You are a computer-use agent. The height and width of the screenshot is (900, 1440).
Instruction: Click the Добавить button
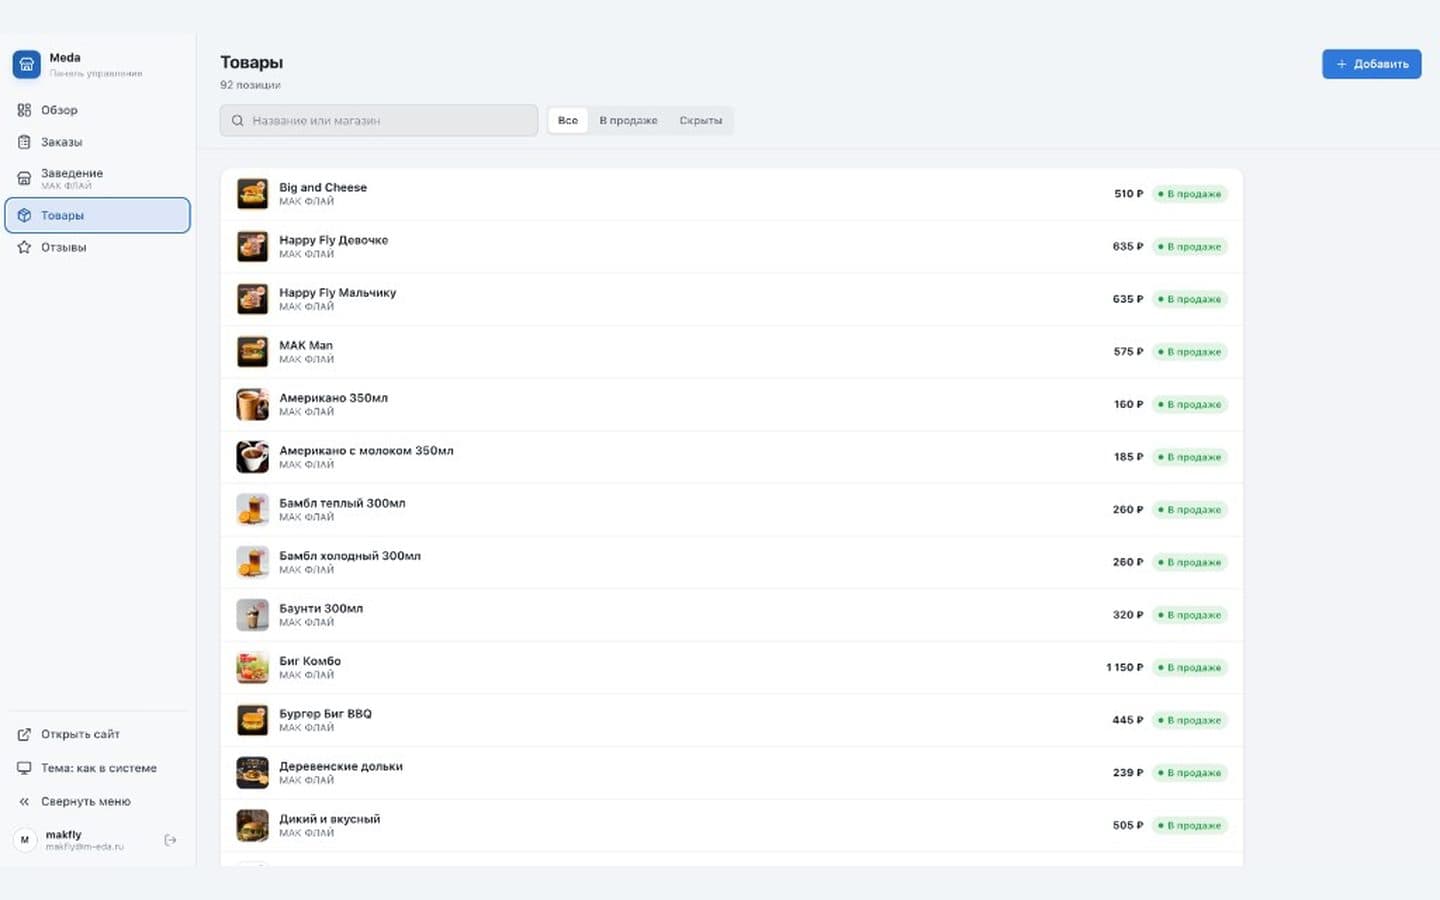pos(1371,64)
